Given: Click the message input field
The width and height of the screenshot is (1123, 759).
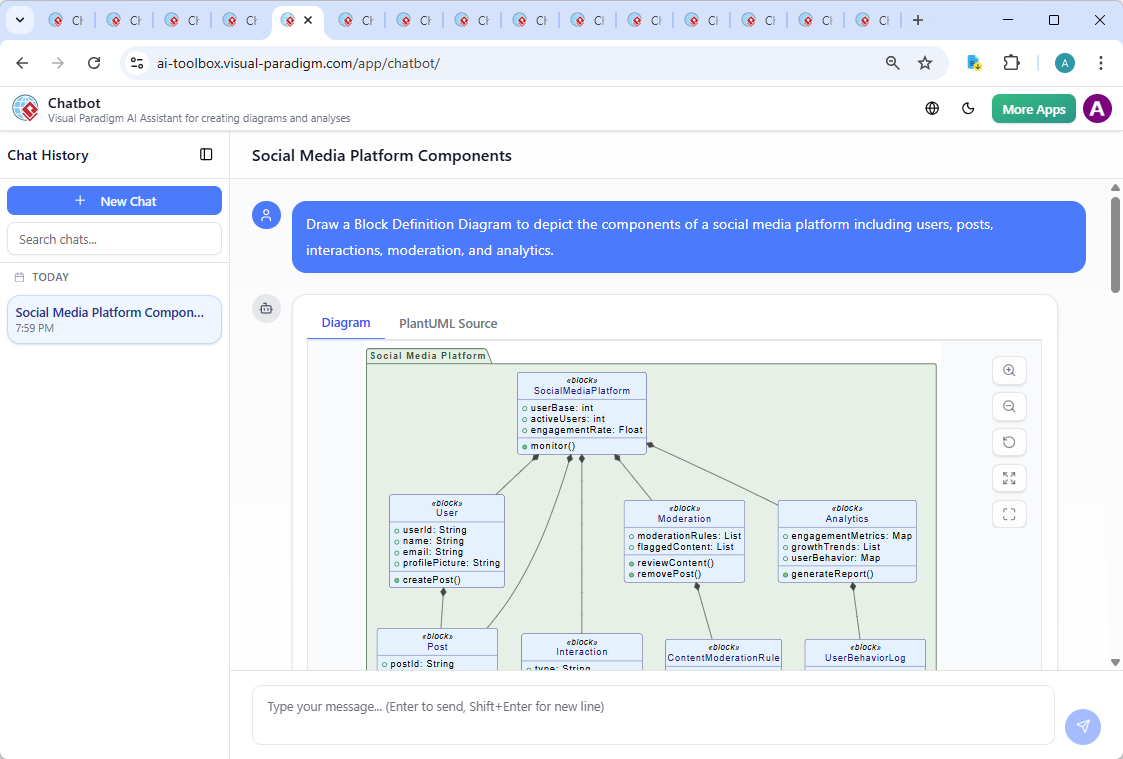Looking at the screenshot, I should click(650, 706).
